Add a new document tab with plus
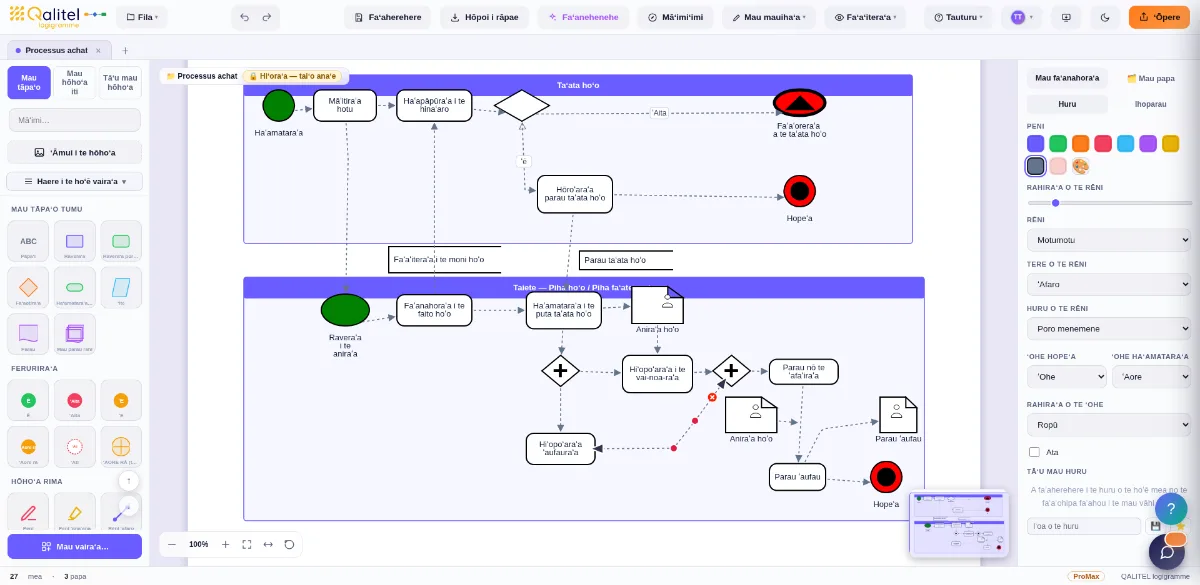The width and height of the screenshot is (1200, 585). [x=125, y=50]
